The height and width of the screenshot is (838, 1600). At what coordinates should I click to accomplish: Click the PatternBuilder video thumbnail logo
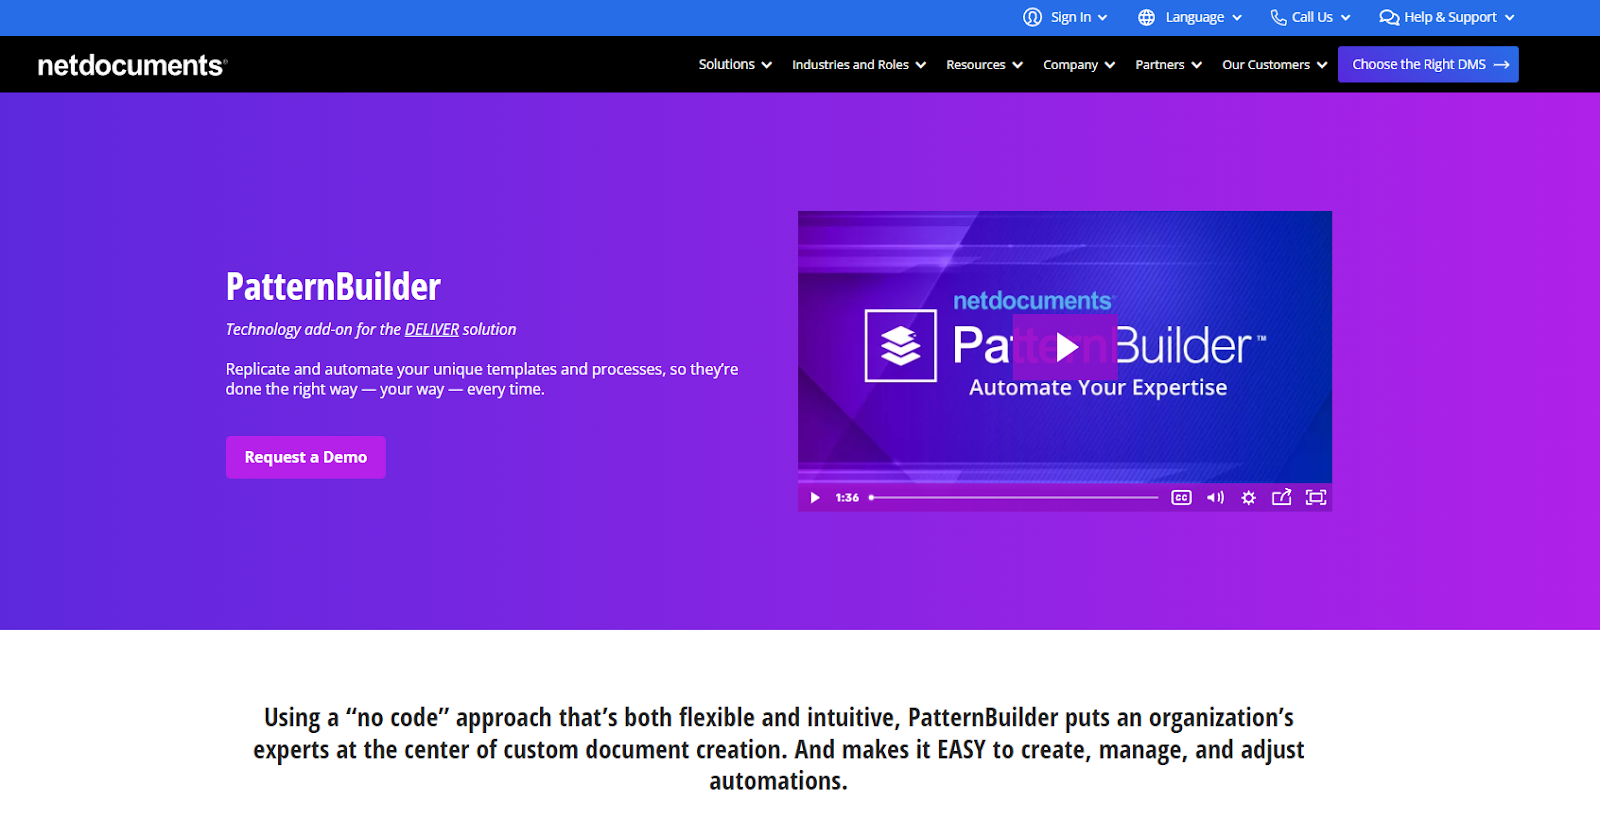901,346
